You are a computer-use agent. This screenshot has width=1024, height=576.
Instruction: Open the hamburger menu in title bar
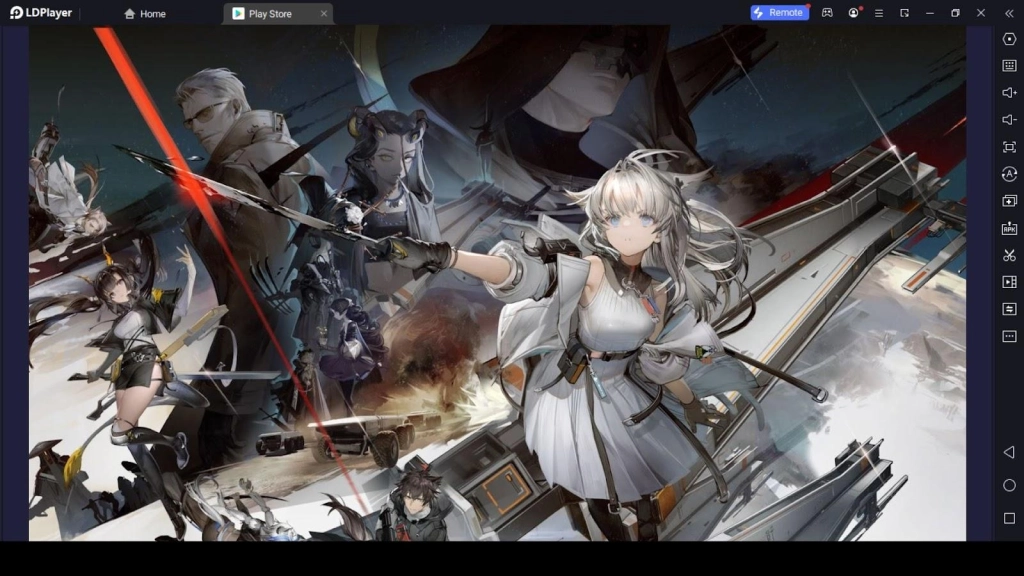(879, 13)
